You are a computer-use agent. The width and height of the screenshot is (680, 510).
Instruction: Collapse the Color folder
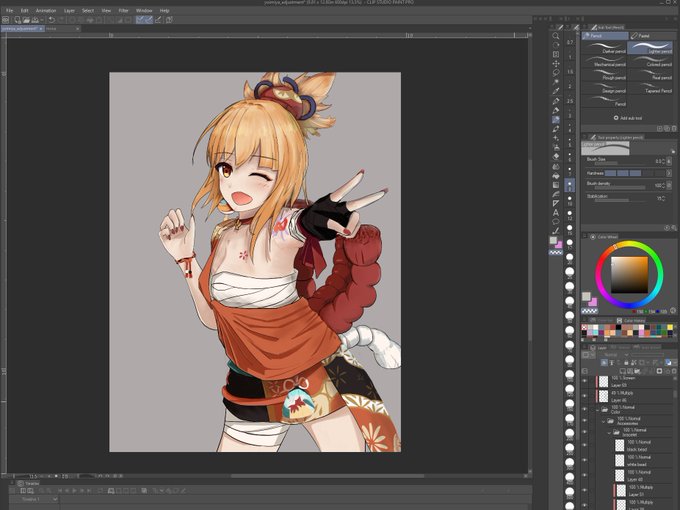[598, 409]
